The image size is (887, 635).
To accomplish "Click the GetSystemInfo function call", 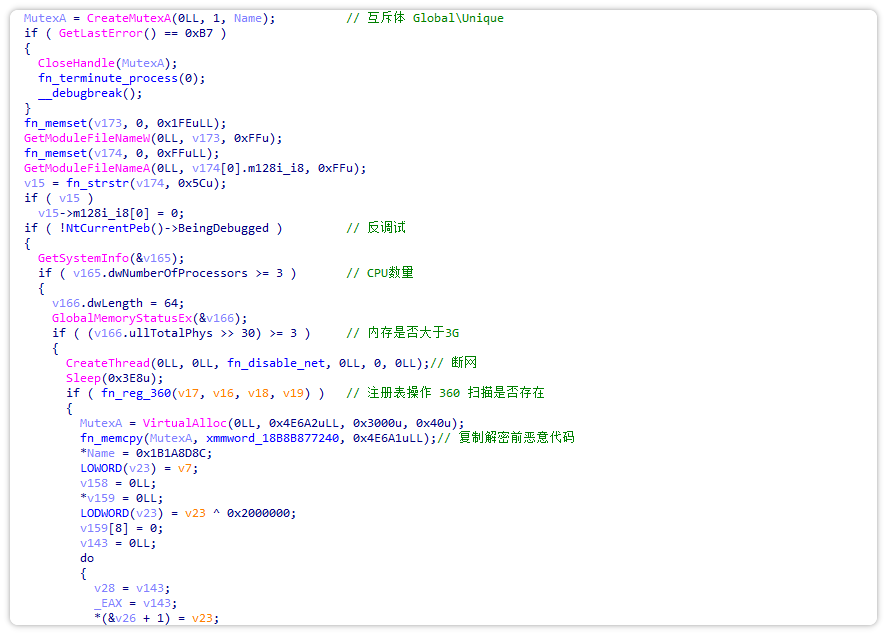I will 84,258.
